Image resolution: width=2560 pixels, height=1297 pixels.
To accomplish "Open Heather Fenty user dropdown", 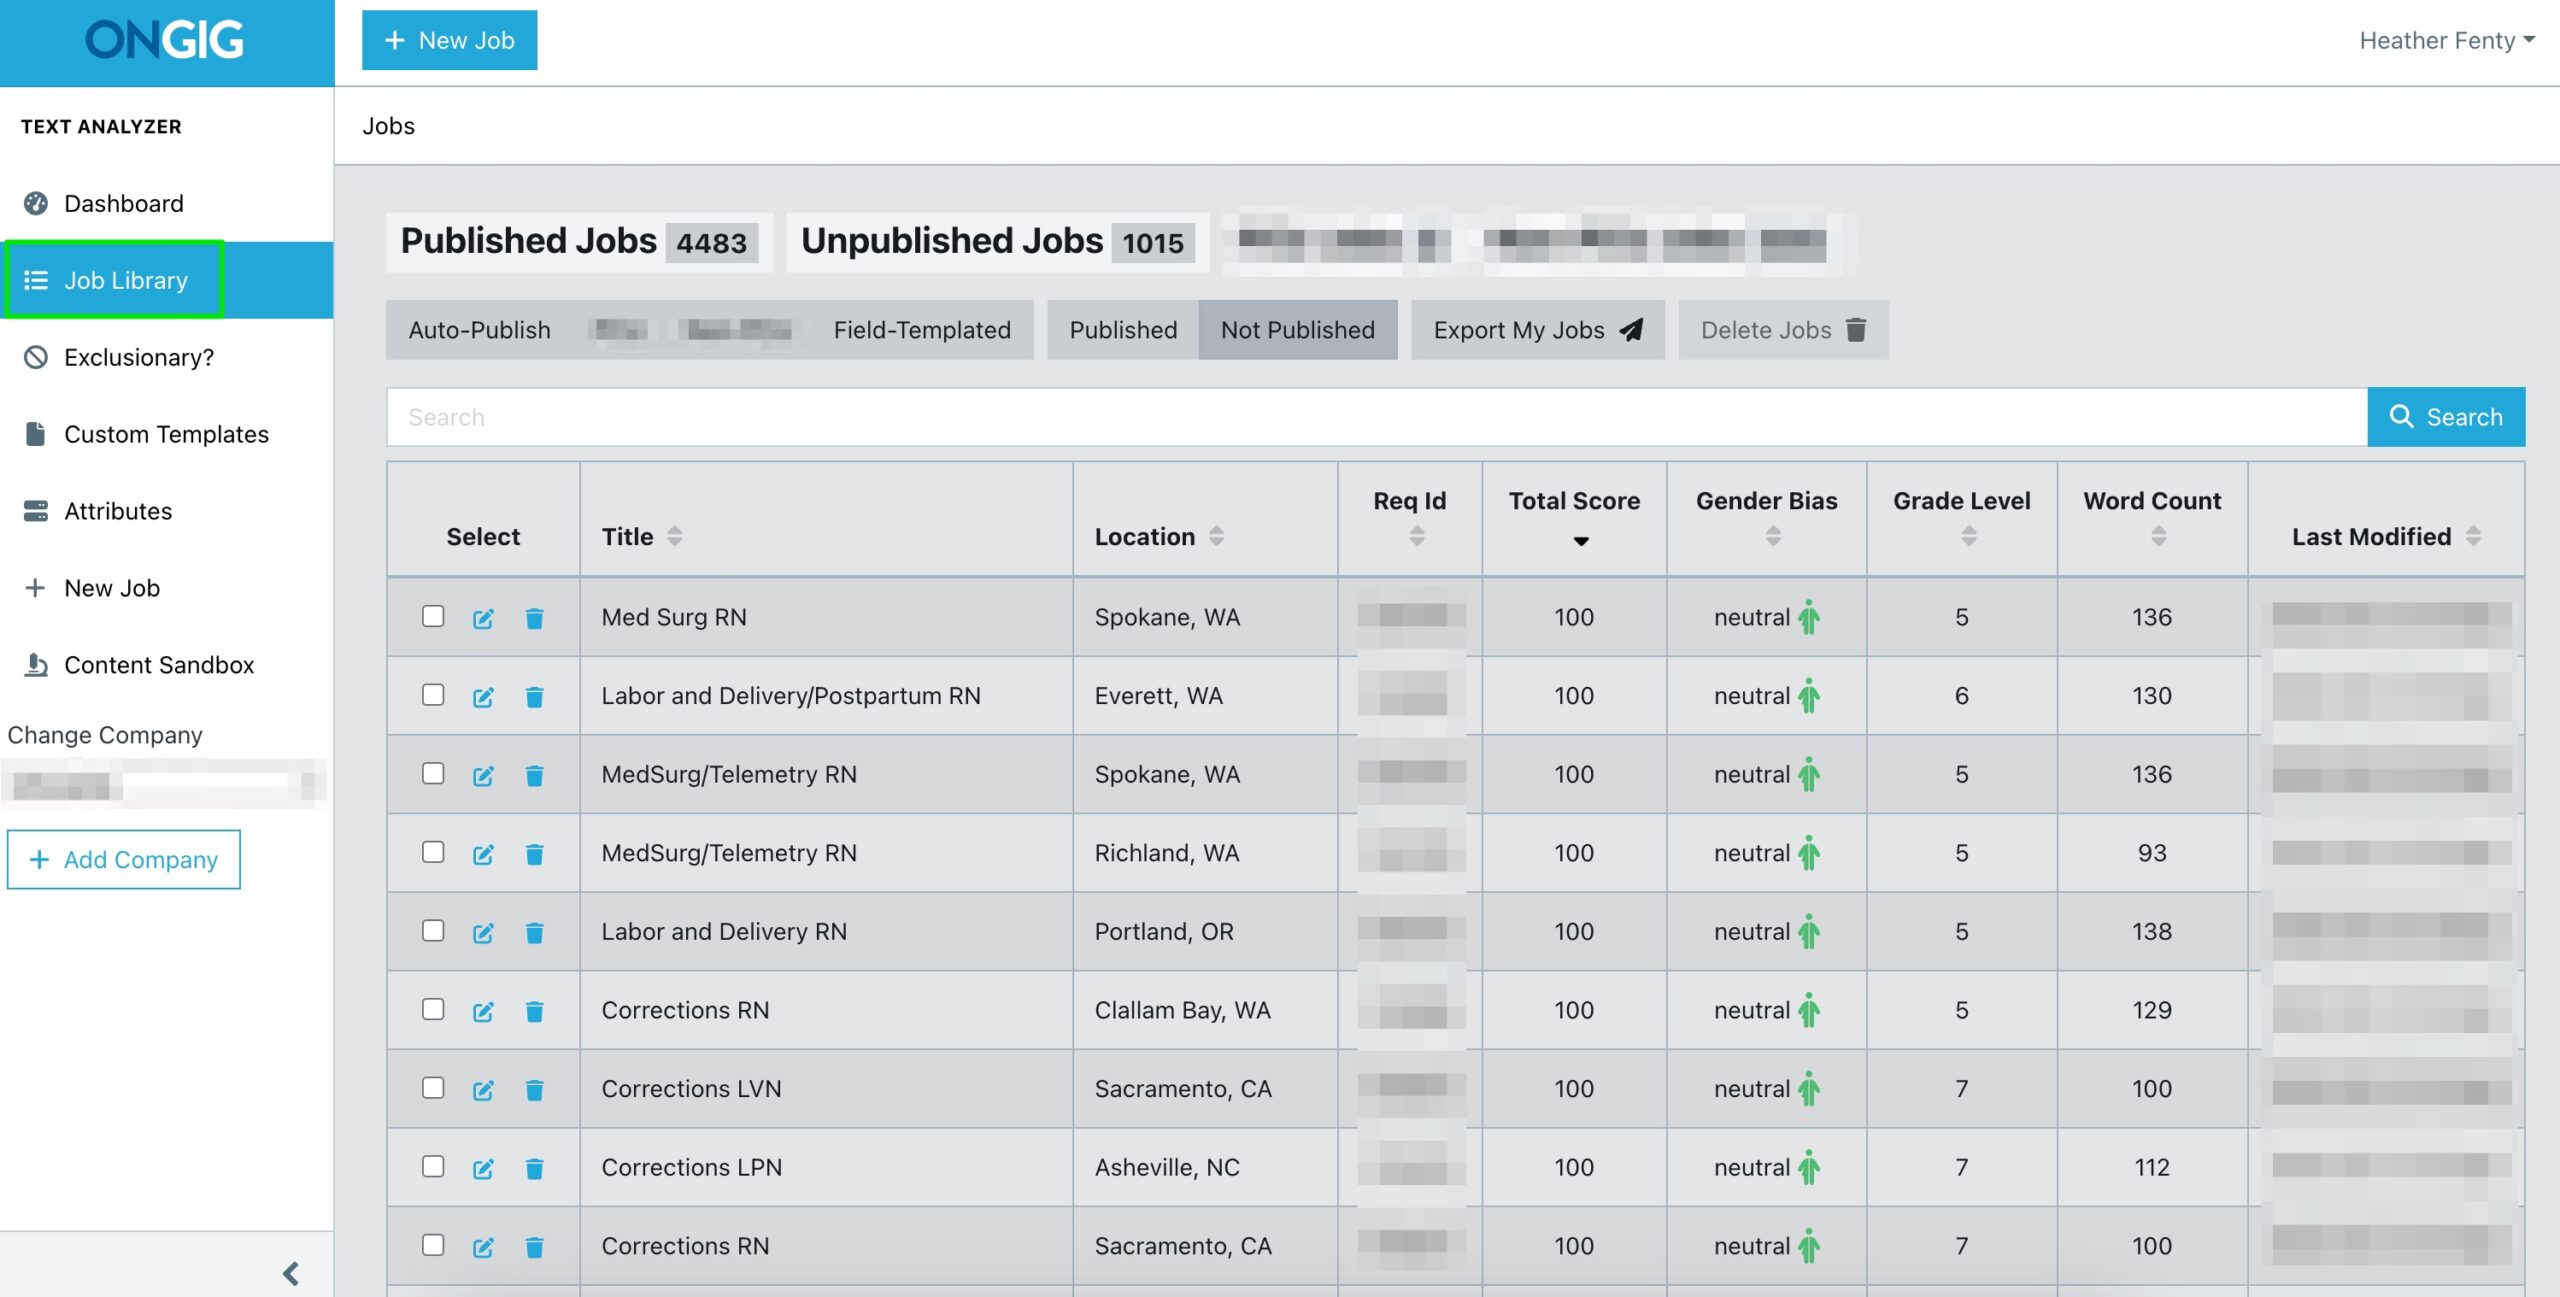I will pos(2446,41).
